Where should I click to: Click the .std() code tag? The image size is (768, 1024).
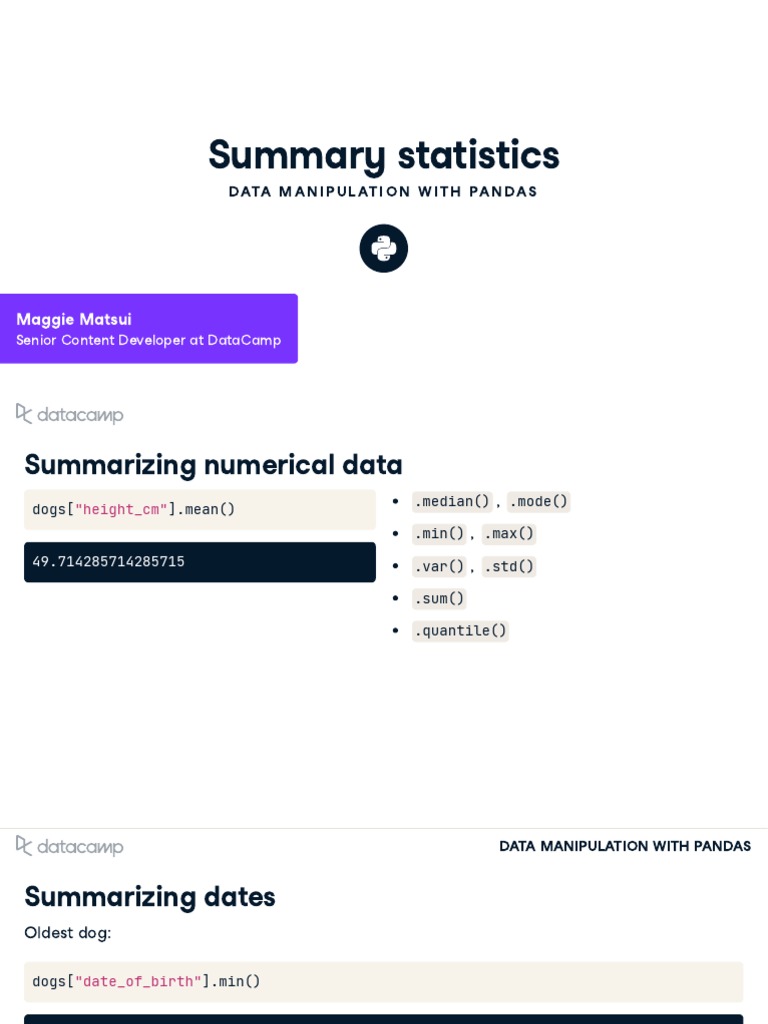click(509, 566)
